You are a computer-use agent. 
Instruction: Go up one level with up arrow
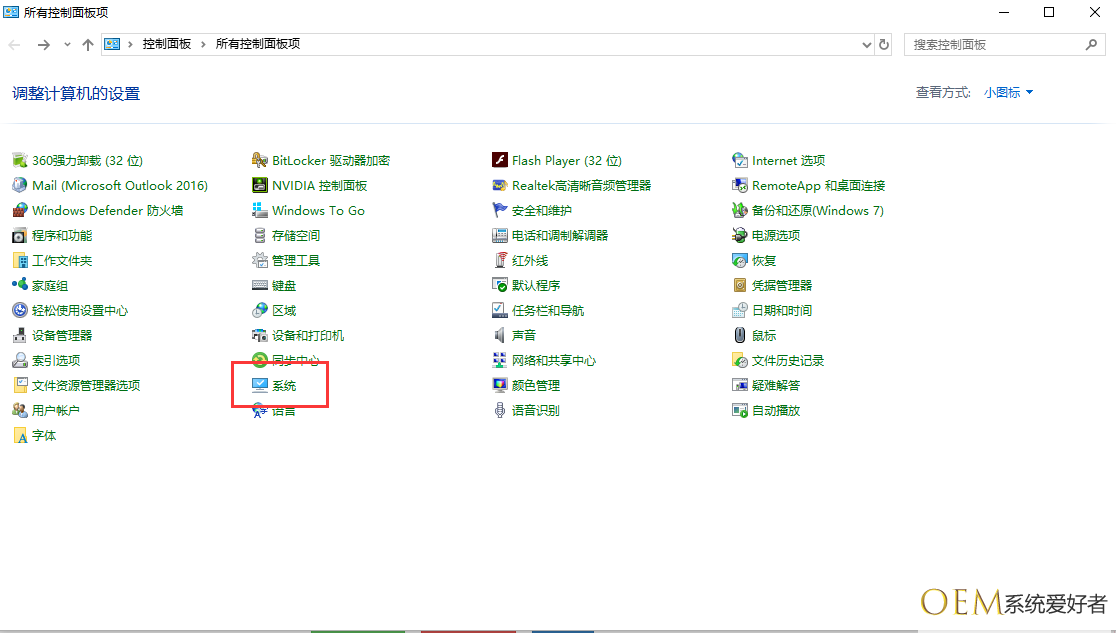(88, 44)
